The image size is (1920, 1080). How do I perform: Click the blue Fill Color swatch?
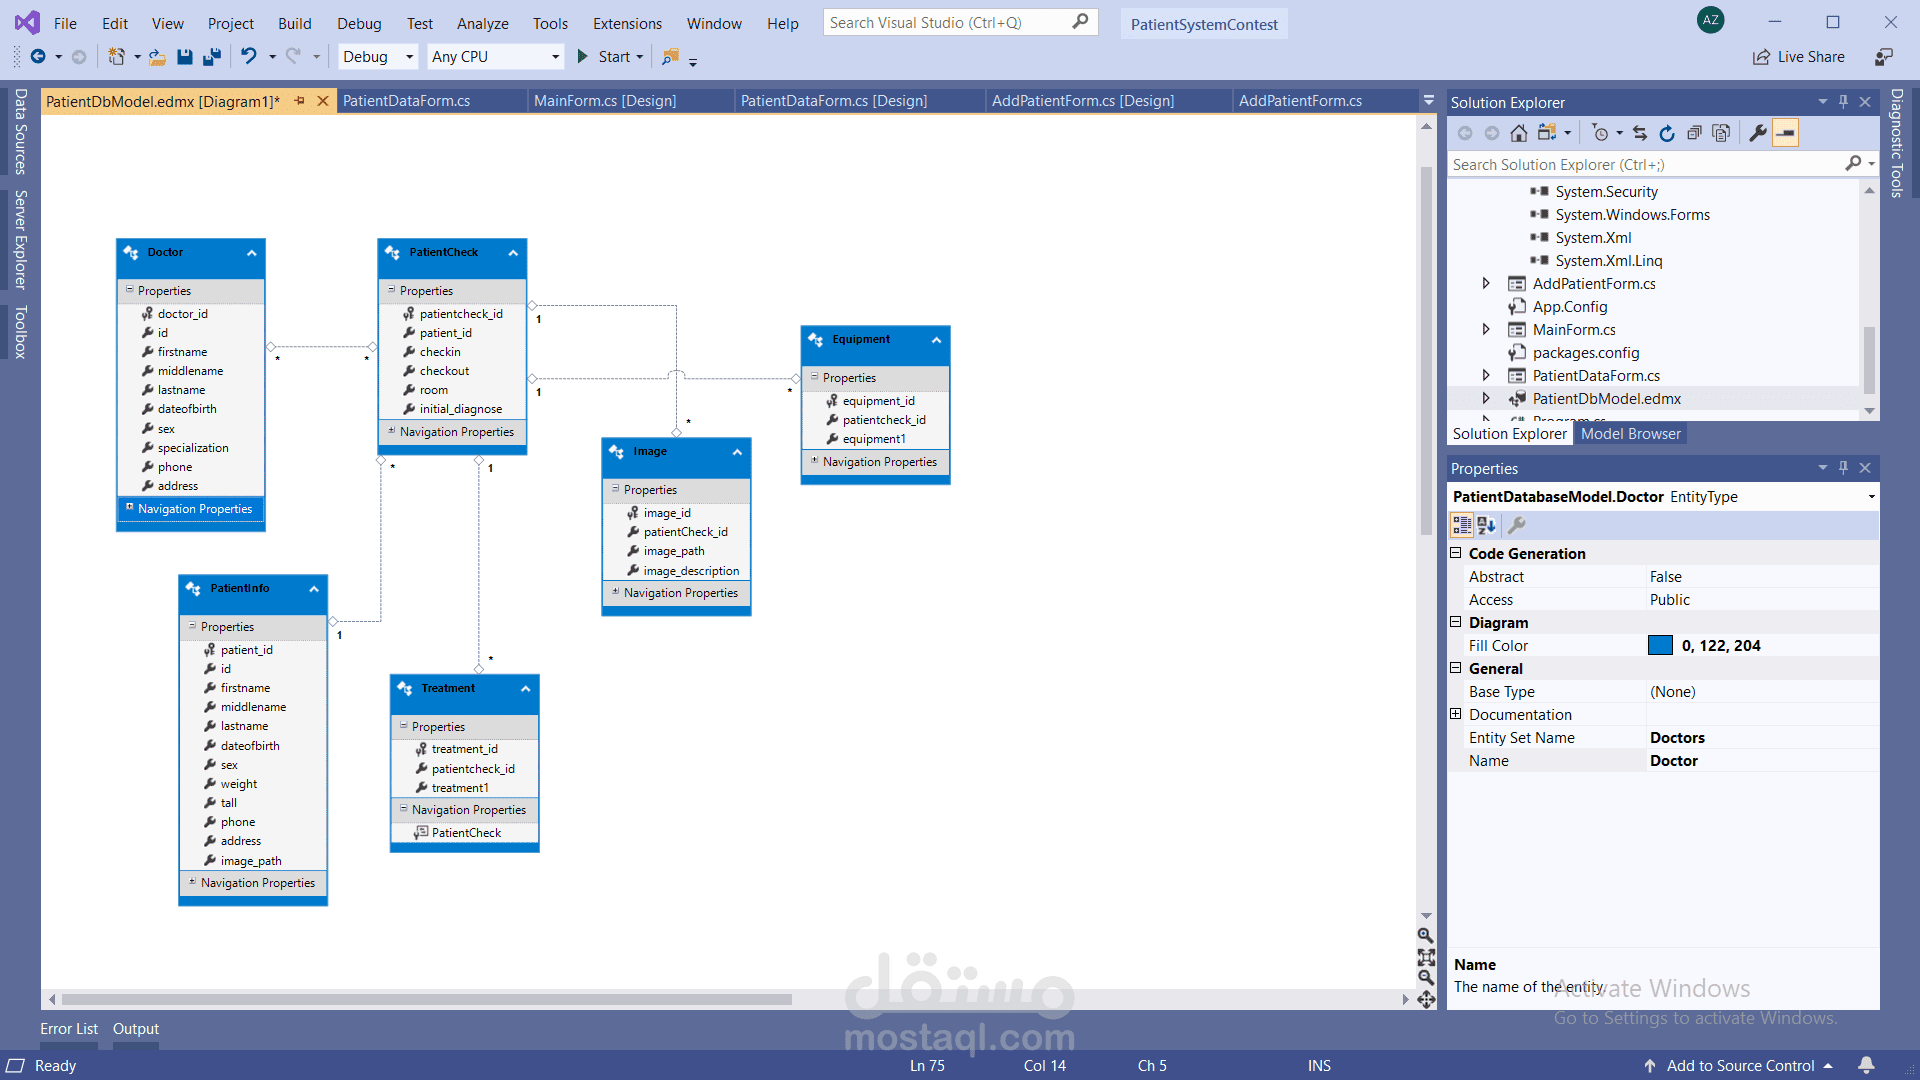pyautogui.click(x=1660, y=646)
